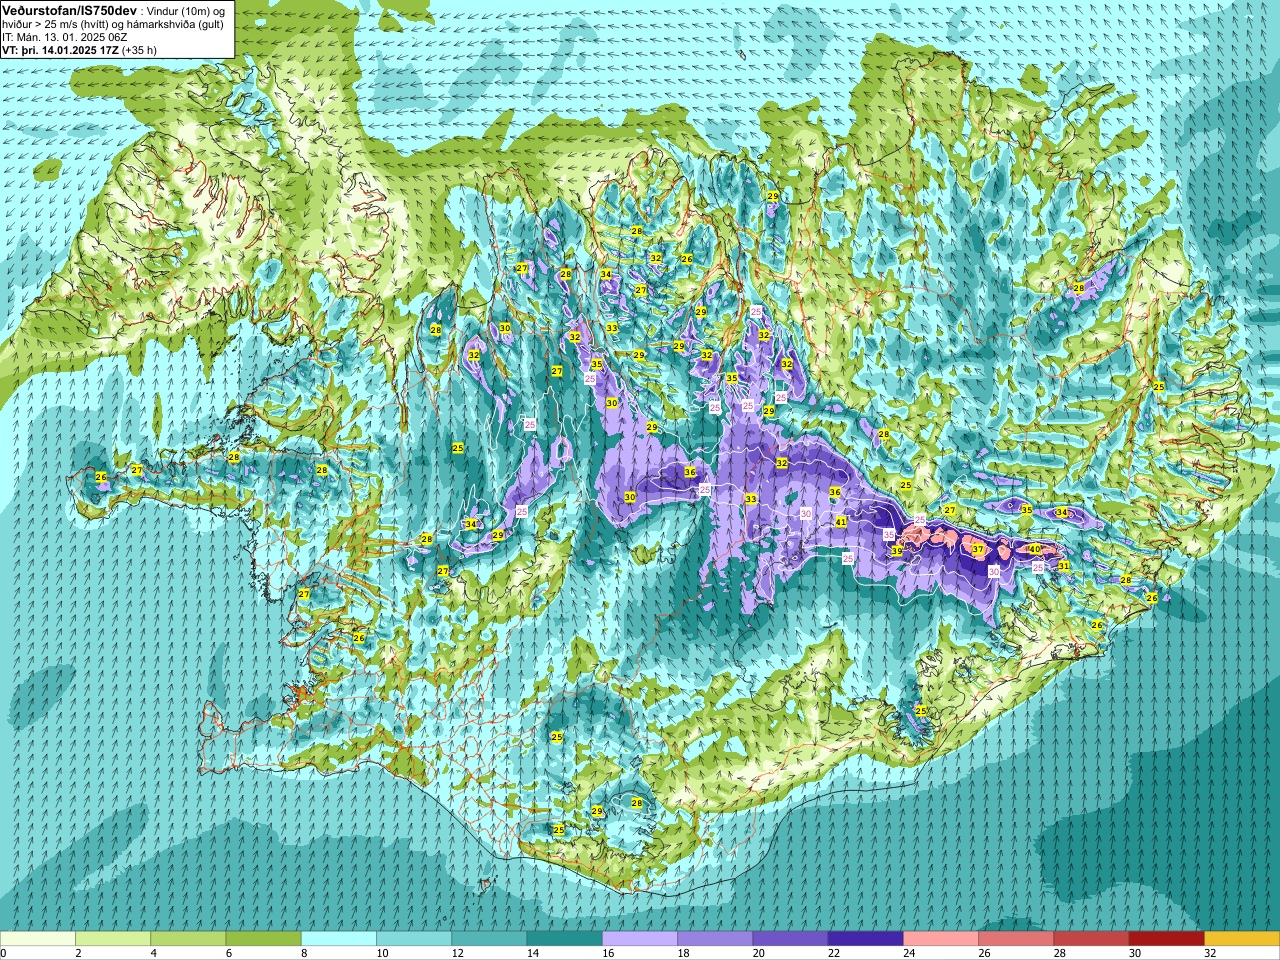Click the legend scale tick label 0
1280x960 pixels.
click(3, 953)
